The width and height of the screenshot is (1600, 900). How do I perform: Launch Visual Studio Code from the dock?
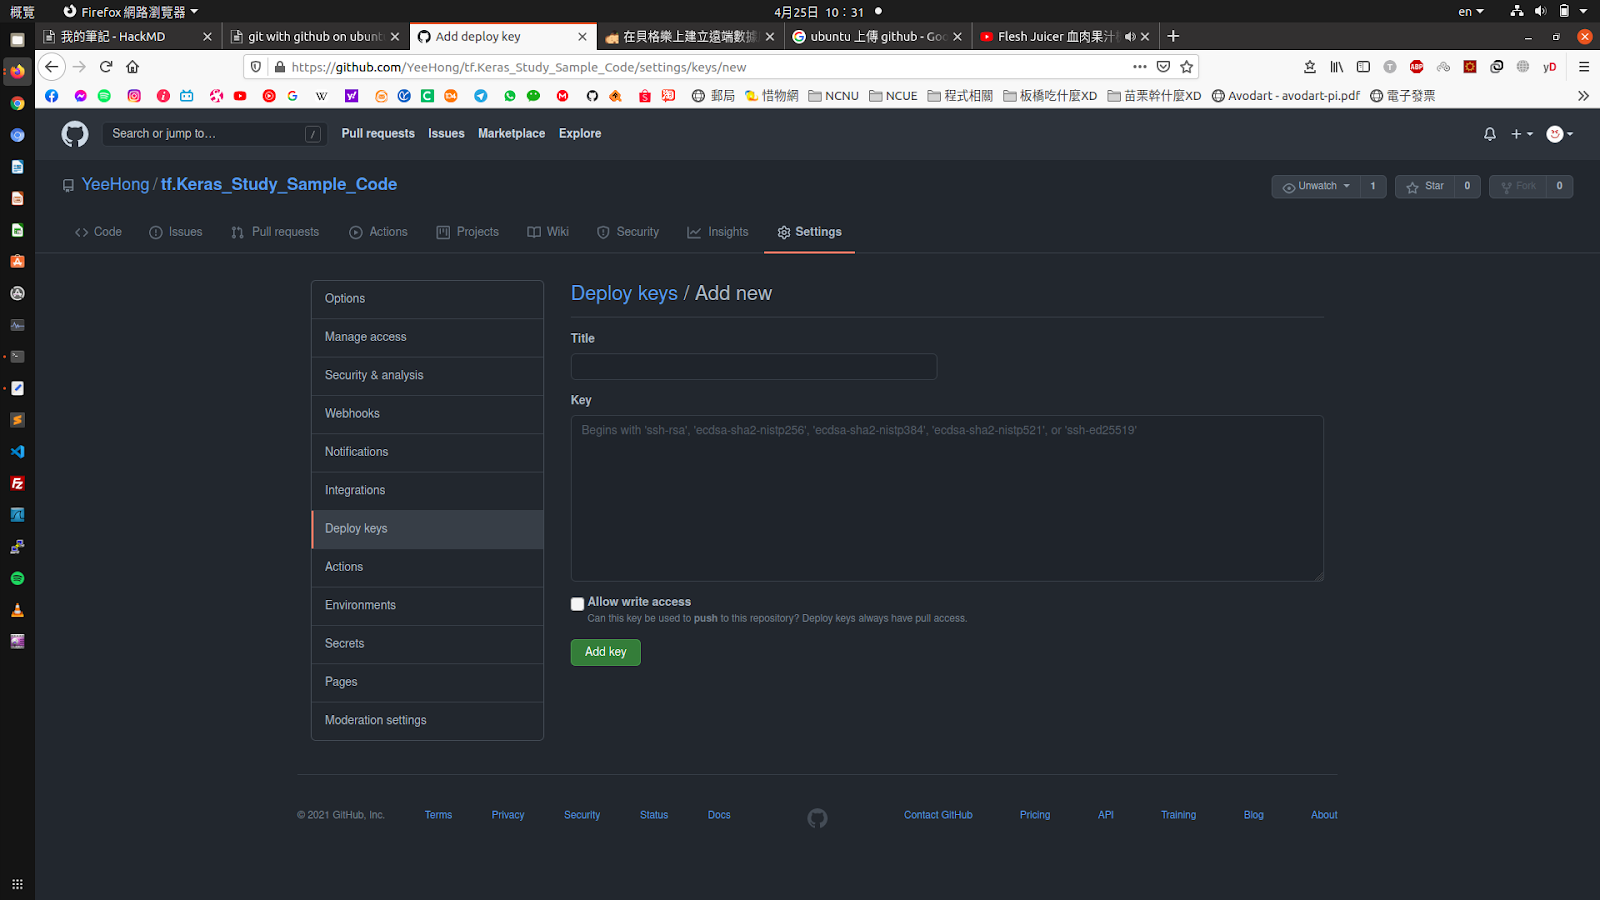tap(17, 452)
